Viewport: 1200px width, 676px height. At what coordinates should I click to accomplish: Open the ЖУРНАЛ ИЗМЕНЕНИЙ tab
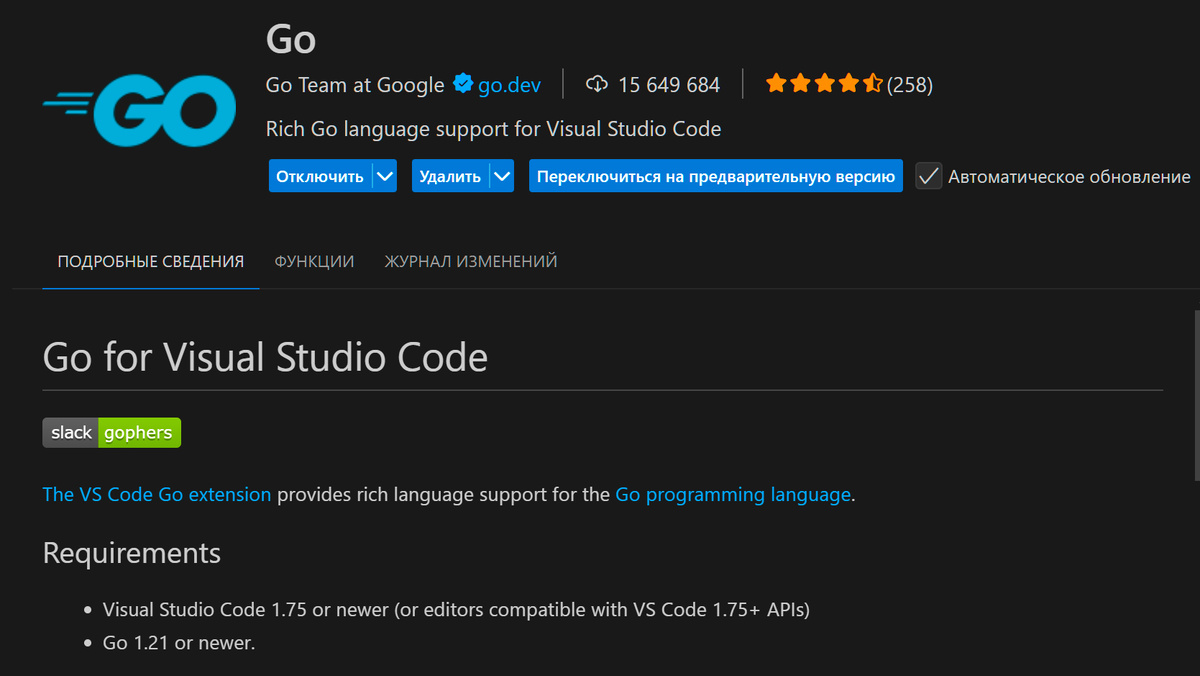(471, 262)
